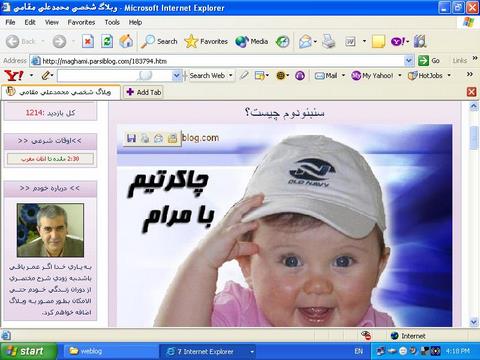Click the Stop icon in the toolbar
Image resolution: width=480 pixels, height=360 pixels.
(88, 41)
